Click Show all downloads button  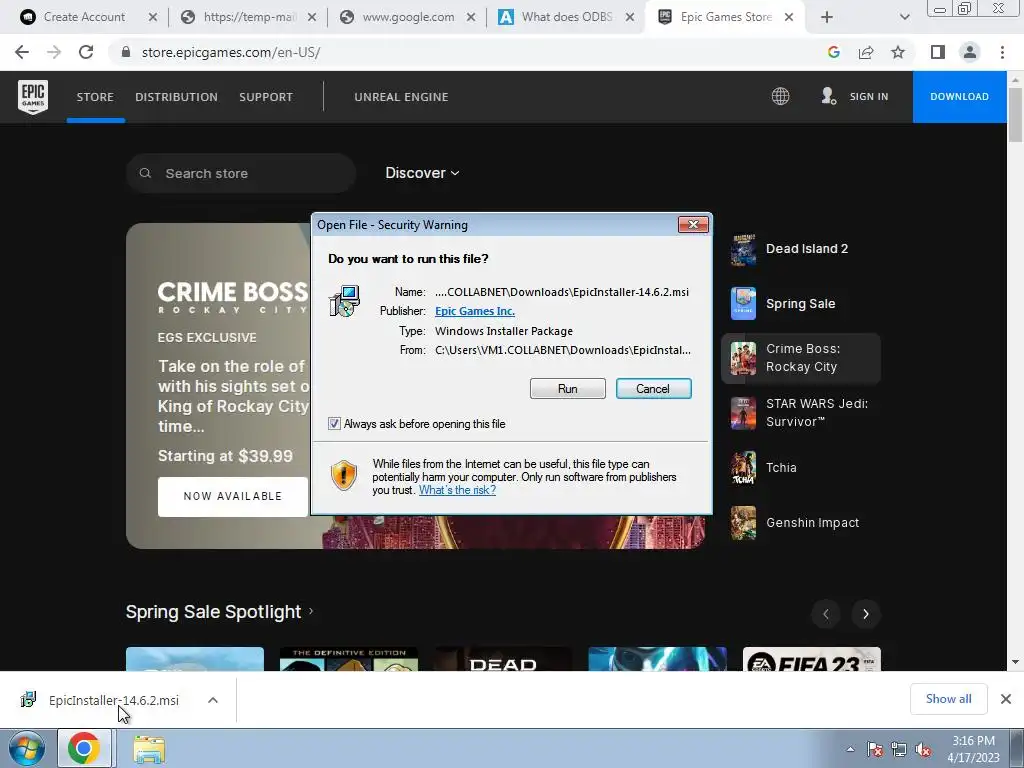point(948,699)
